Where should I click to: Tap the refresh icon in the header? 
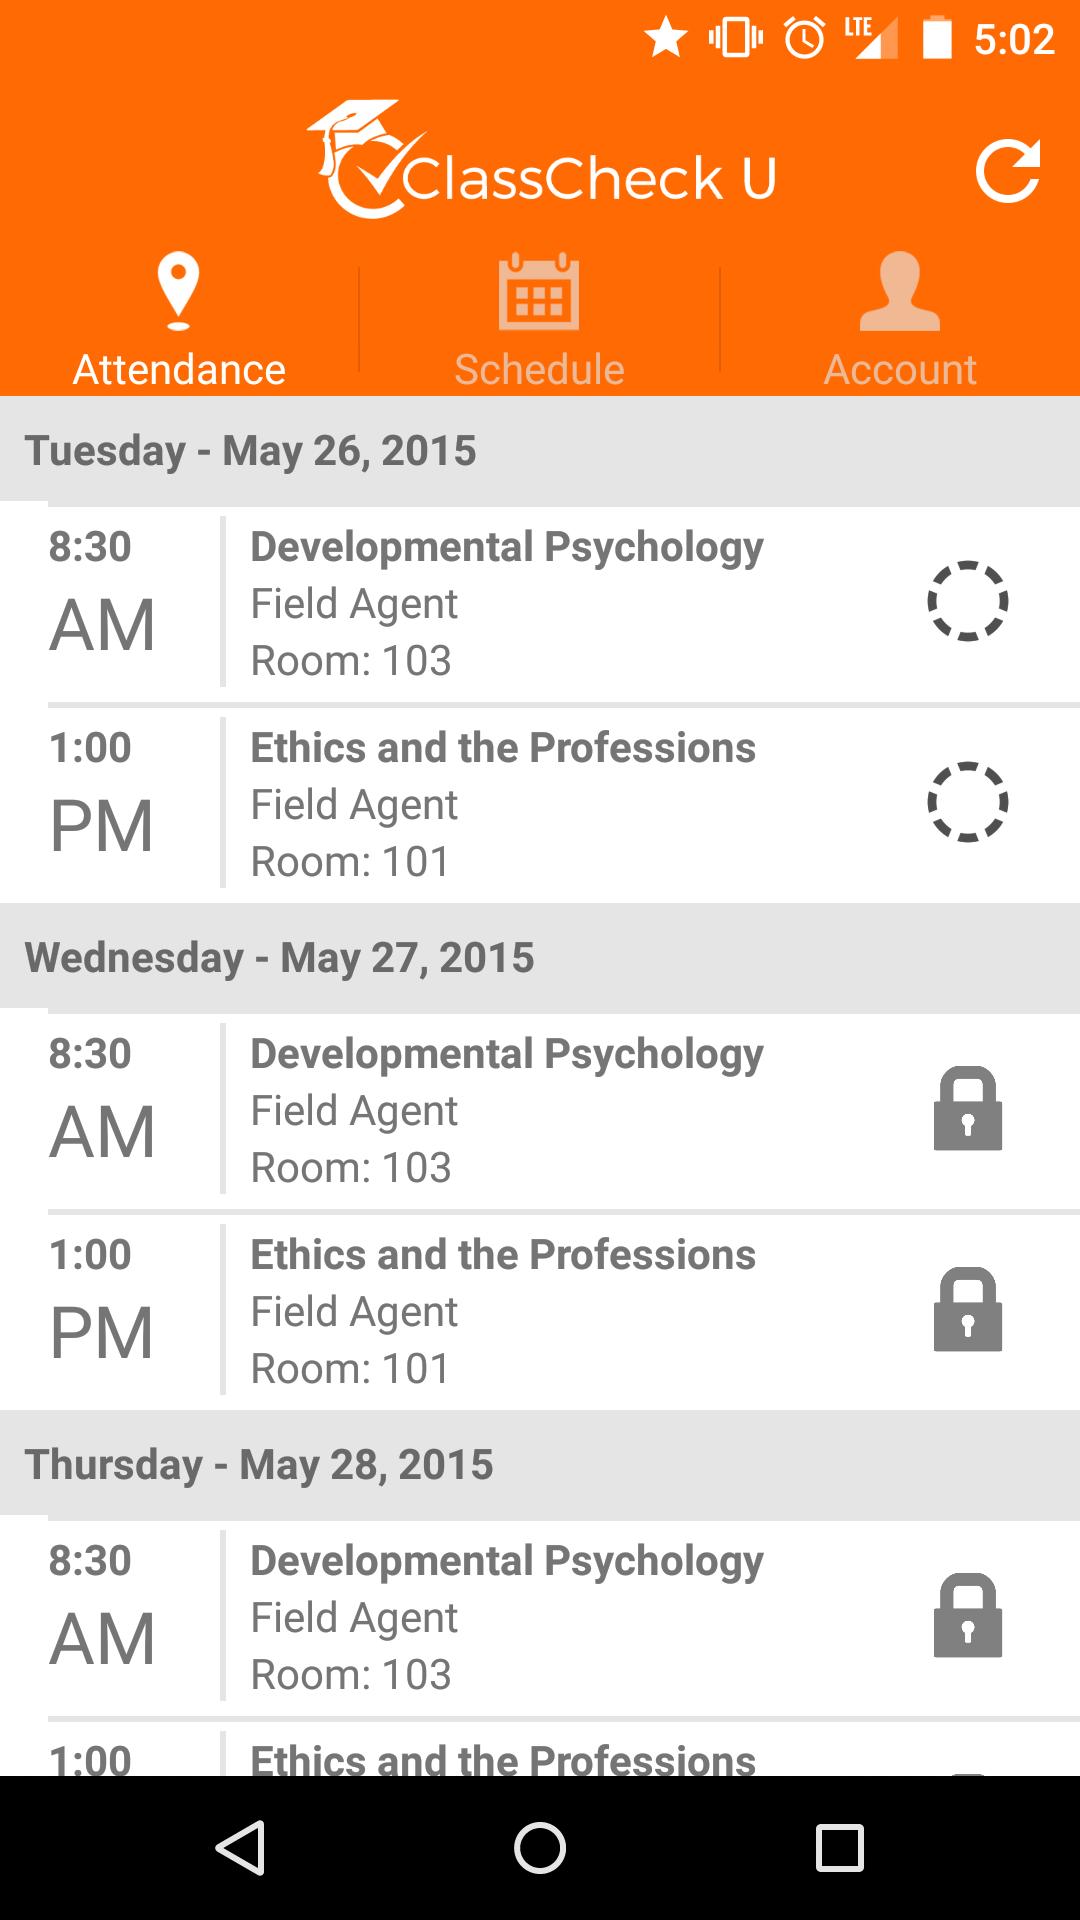click(1007, 172)
